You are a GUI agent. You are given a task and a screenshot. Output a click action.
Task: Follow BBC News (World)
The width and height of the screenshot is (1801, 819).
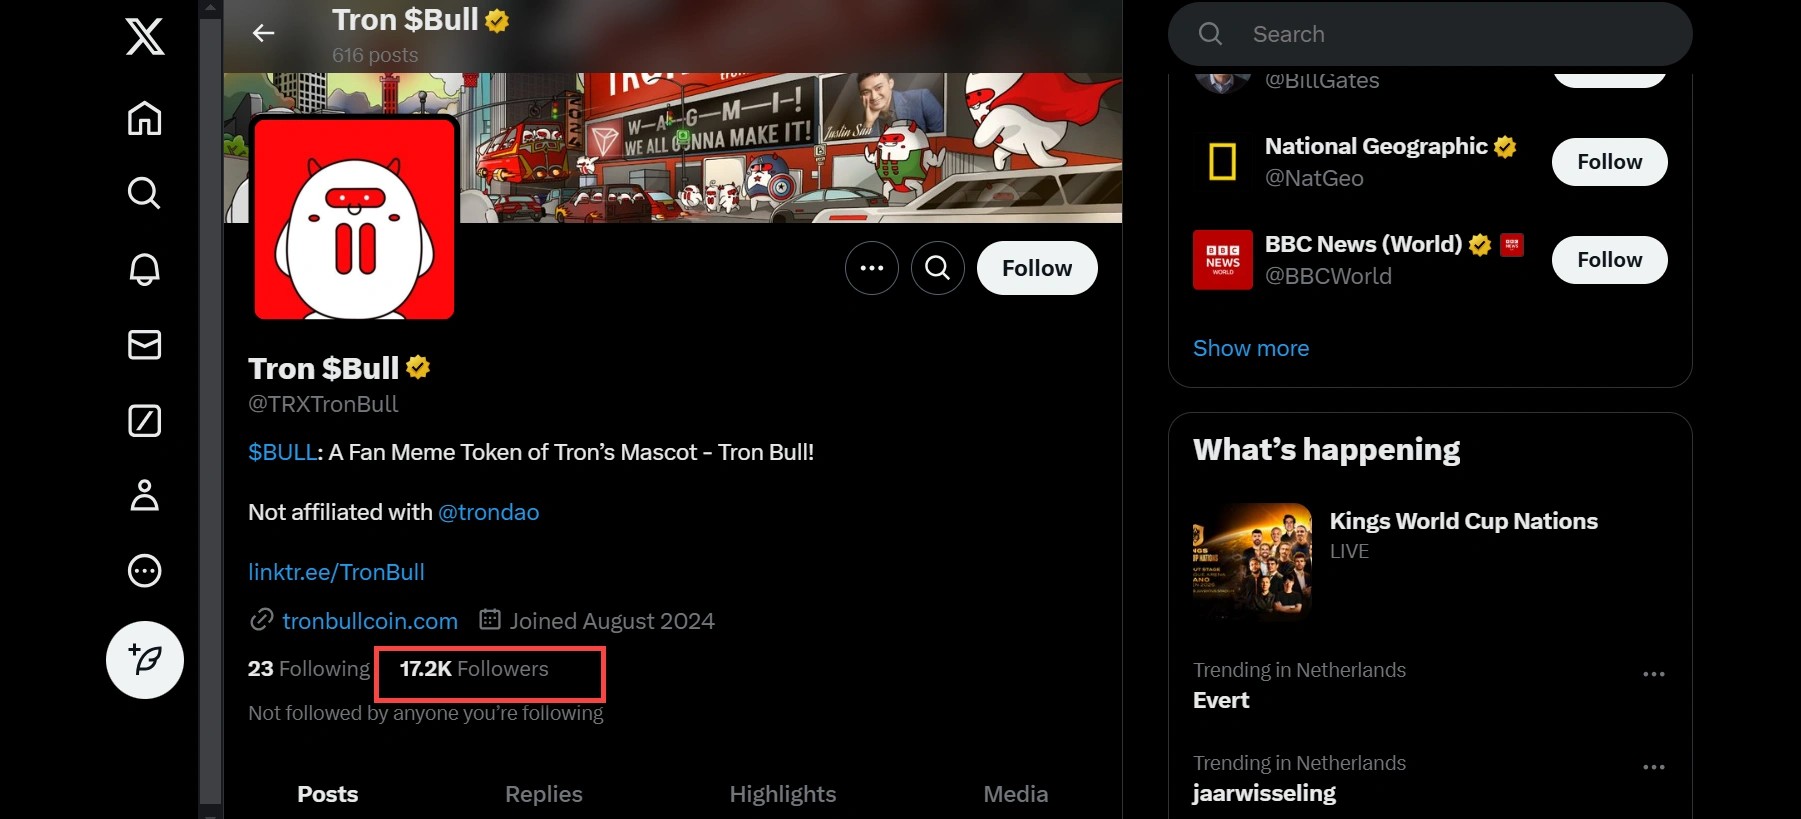point(1610,260)
